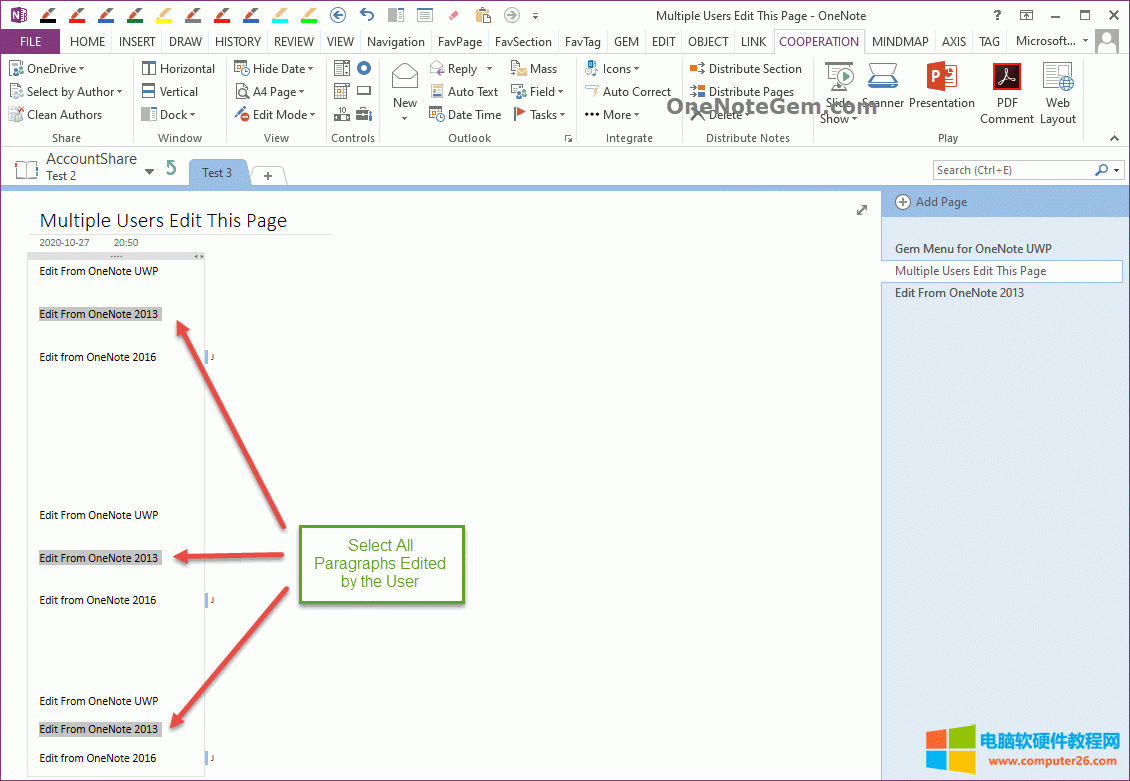Switch to the HISTORY ribbon tab
The height and width of the screenshot is (781, 1130).
(x=238, y=42)
